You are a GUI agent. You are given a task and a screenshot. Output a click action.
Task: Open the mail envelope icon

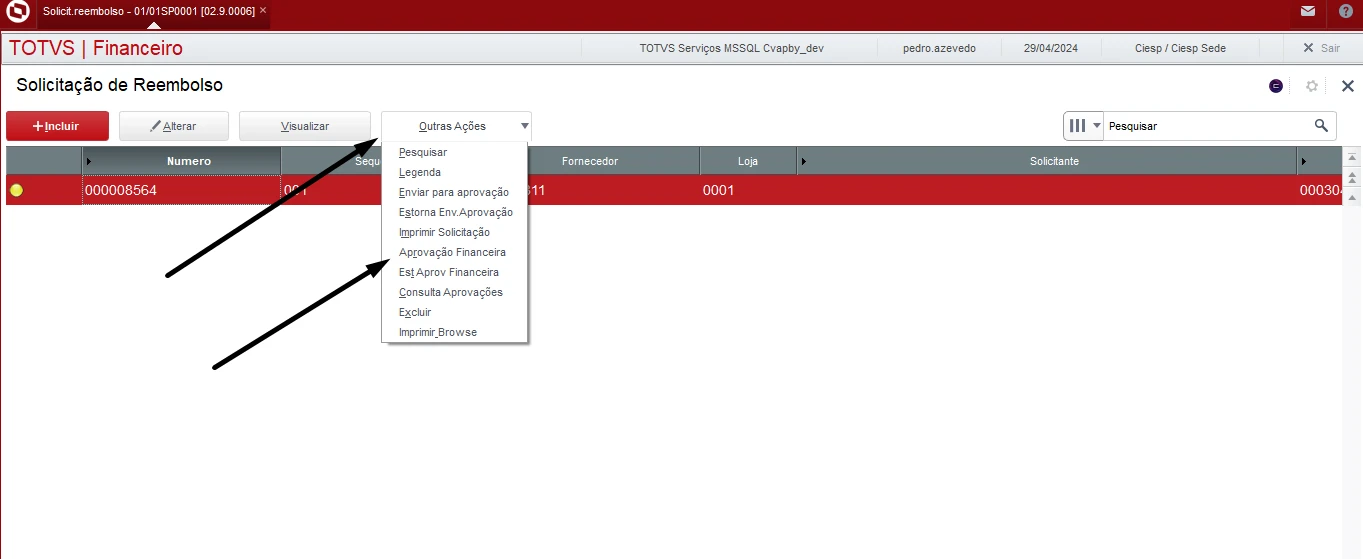click(1308, 12)
